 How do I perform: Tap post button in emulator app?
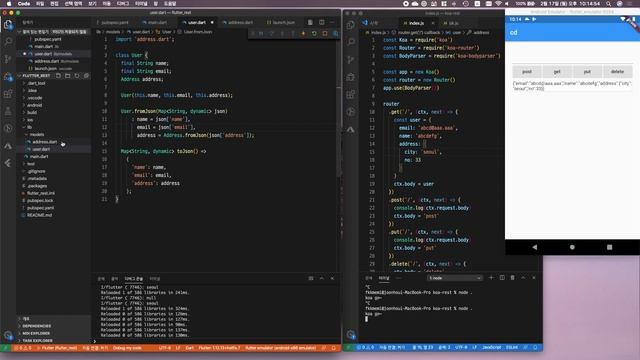click(x=527, y=72)
